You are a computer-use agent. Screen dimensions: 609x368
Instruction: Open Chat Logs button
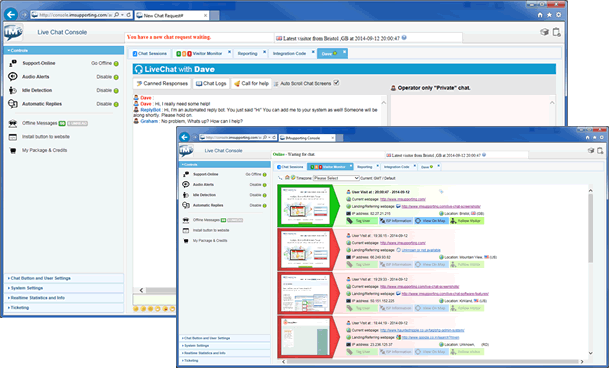(211, 84)
